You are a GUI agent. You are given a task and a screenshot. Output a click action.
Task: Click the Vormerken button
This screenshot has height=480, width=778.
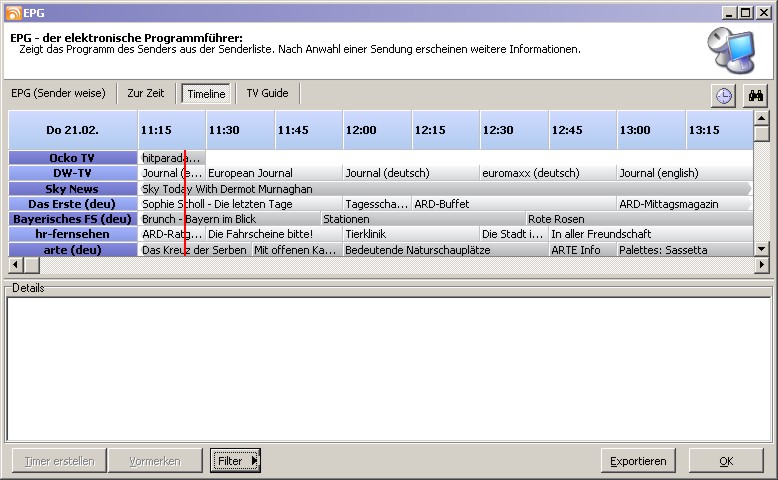tap(155, 461)
